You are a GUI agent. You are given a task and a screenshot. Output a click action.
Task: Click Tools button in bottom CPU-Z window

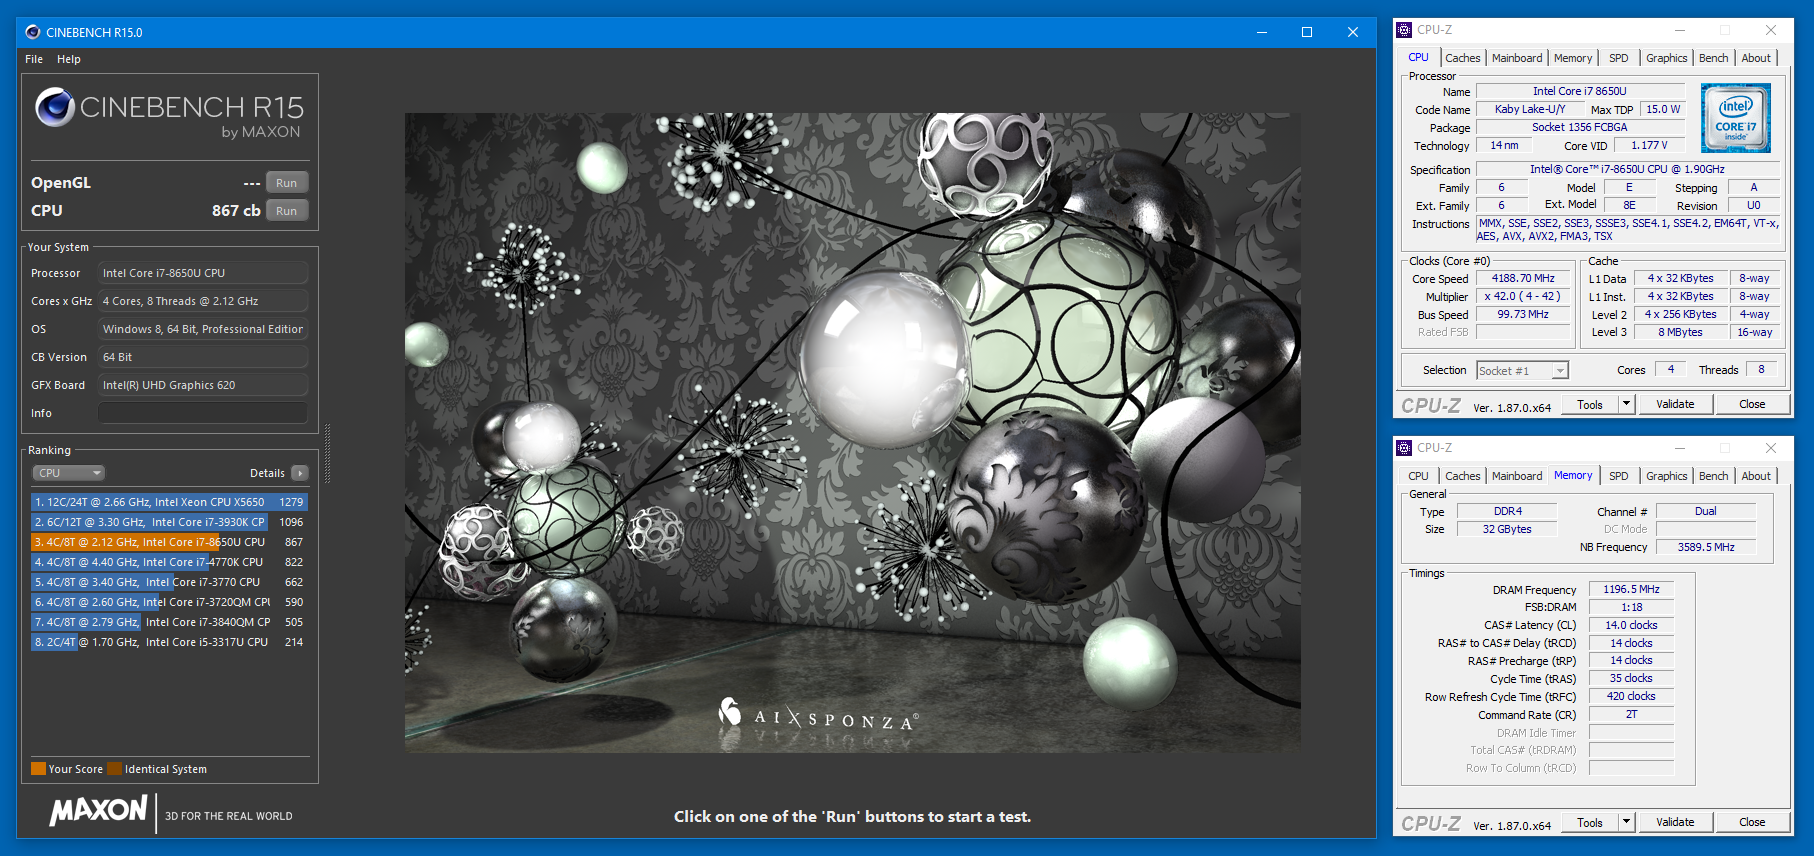coord(1590,823)
